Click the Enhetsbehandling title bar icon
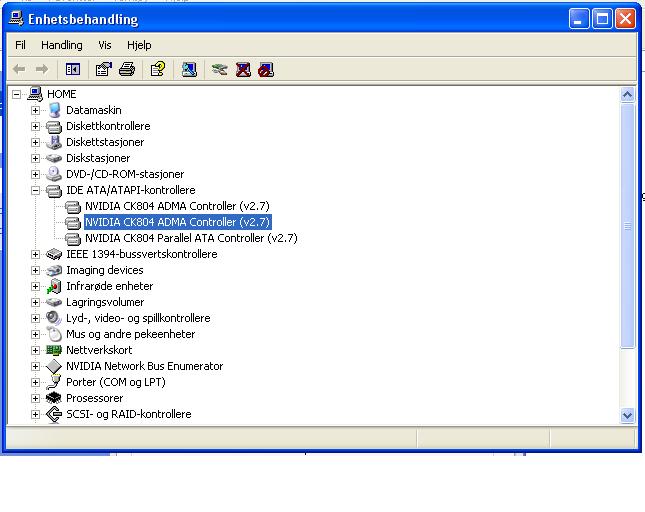The image size is (645, 512). pyautogui.click(x=16, y=19)
